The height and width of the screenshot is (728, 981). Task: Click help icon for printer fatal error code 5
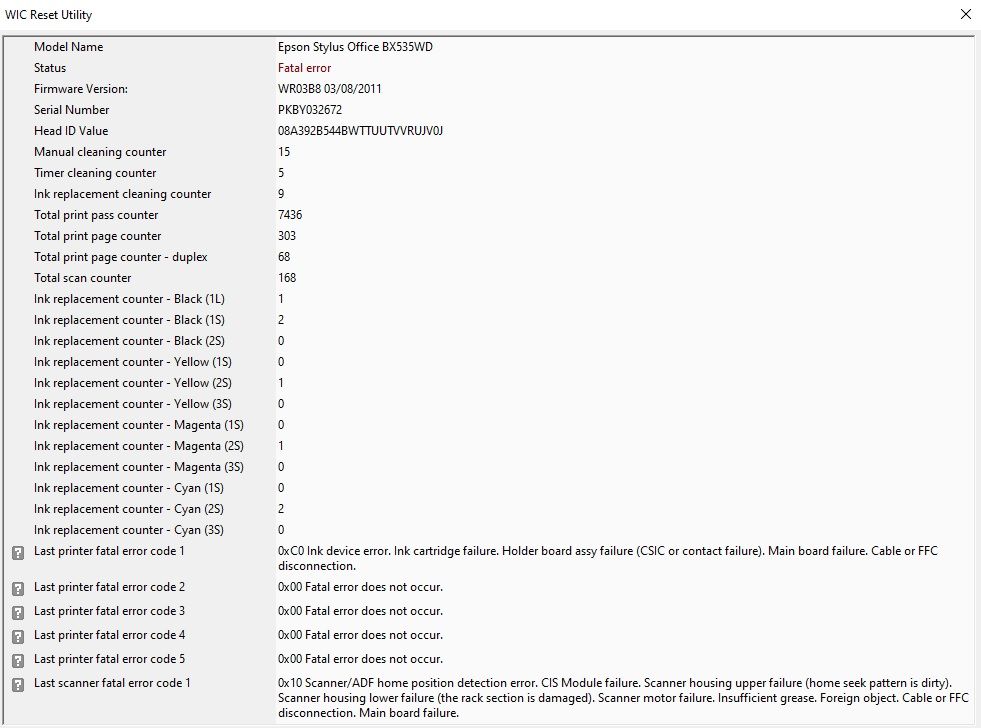[18, 660]
